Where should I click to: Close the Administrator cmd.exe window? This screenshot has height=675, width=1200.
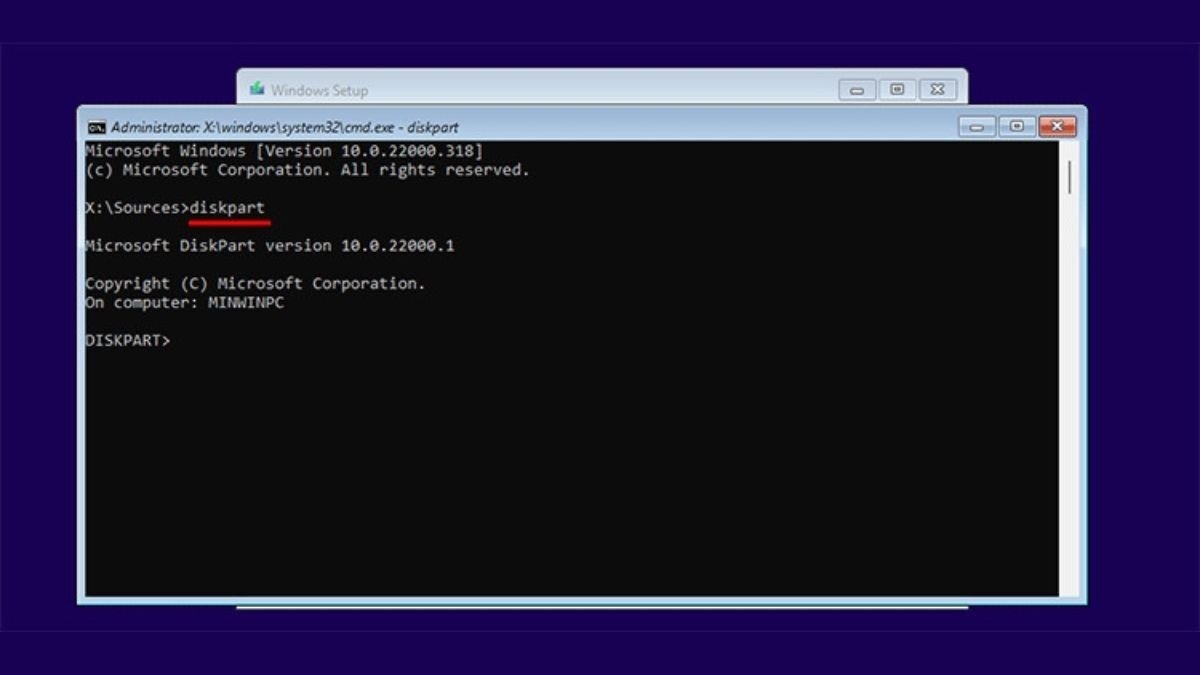(x=1056, y=127)
